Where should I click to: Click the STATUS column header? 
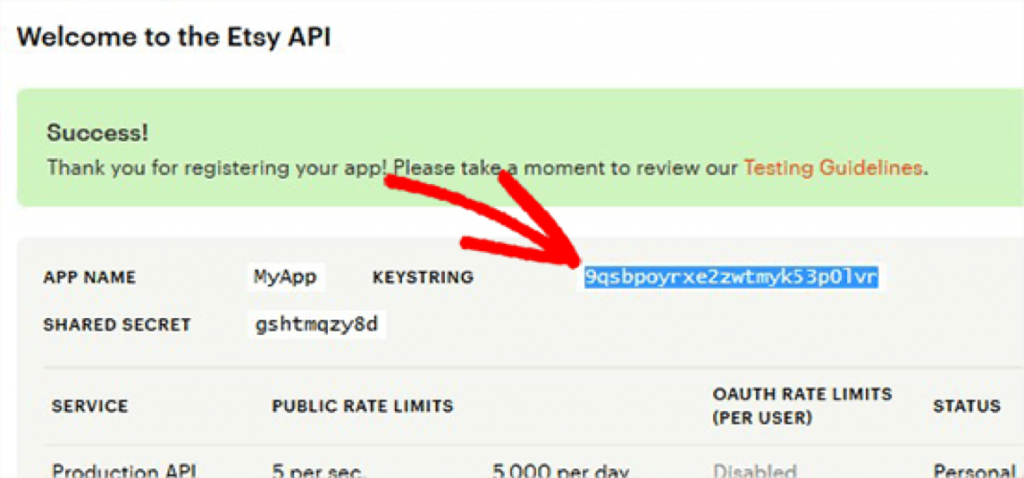coord(967,406)
